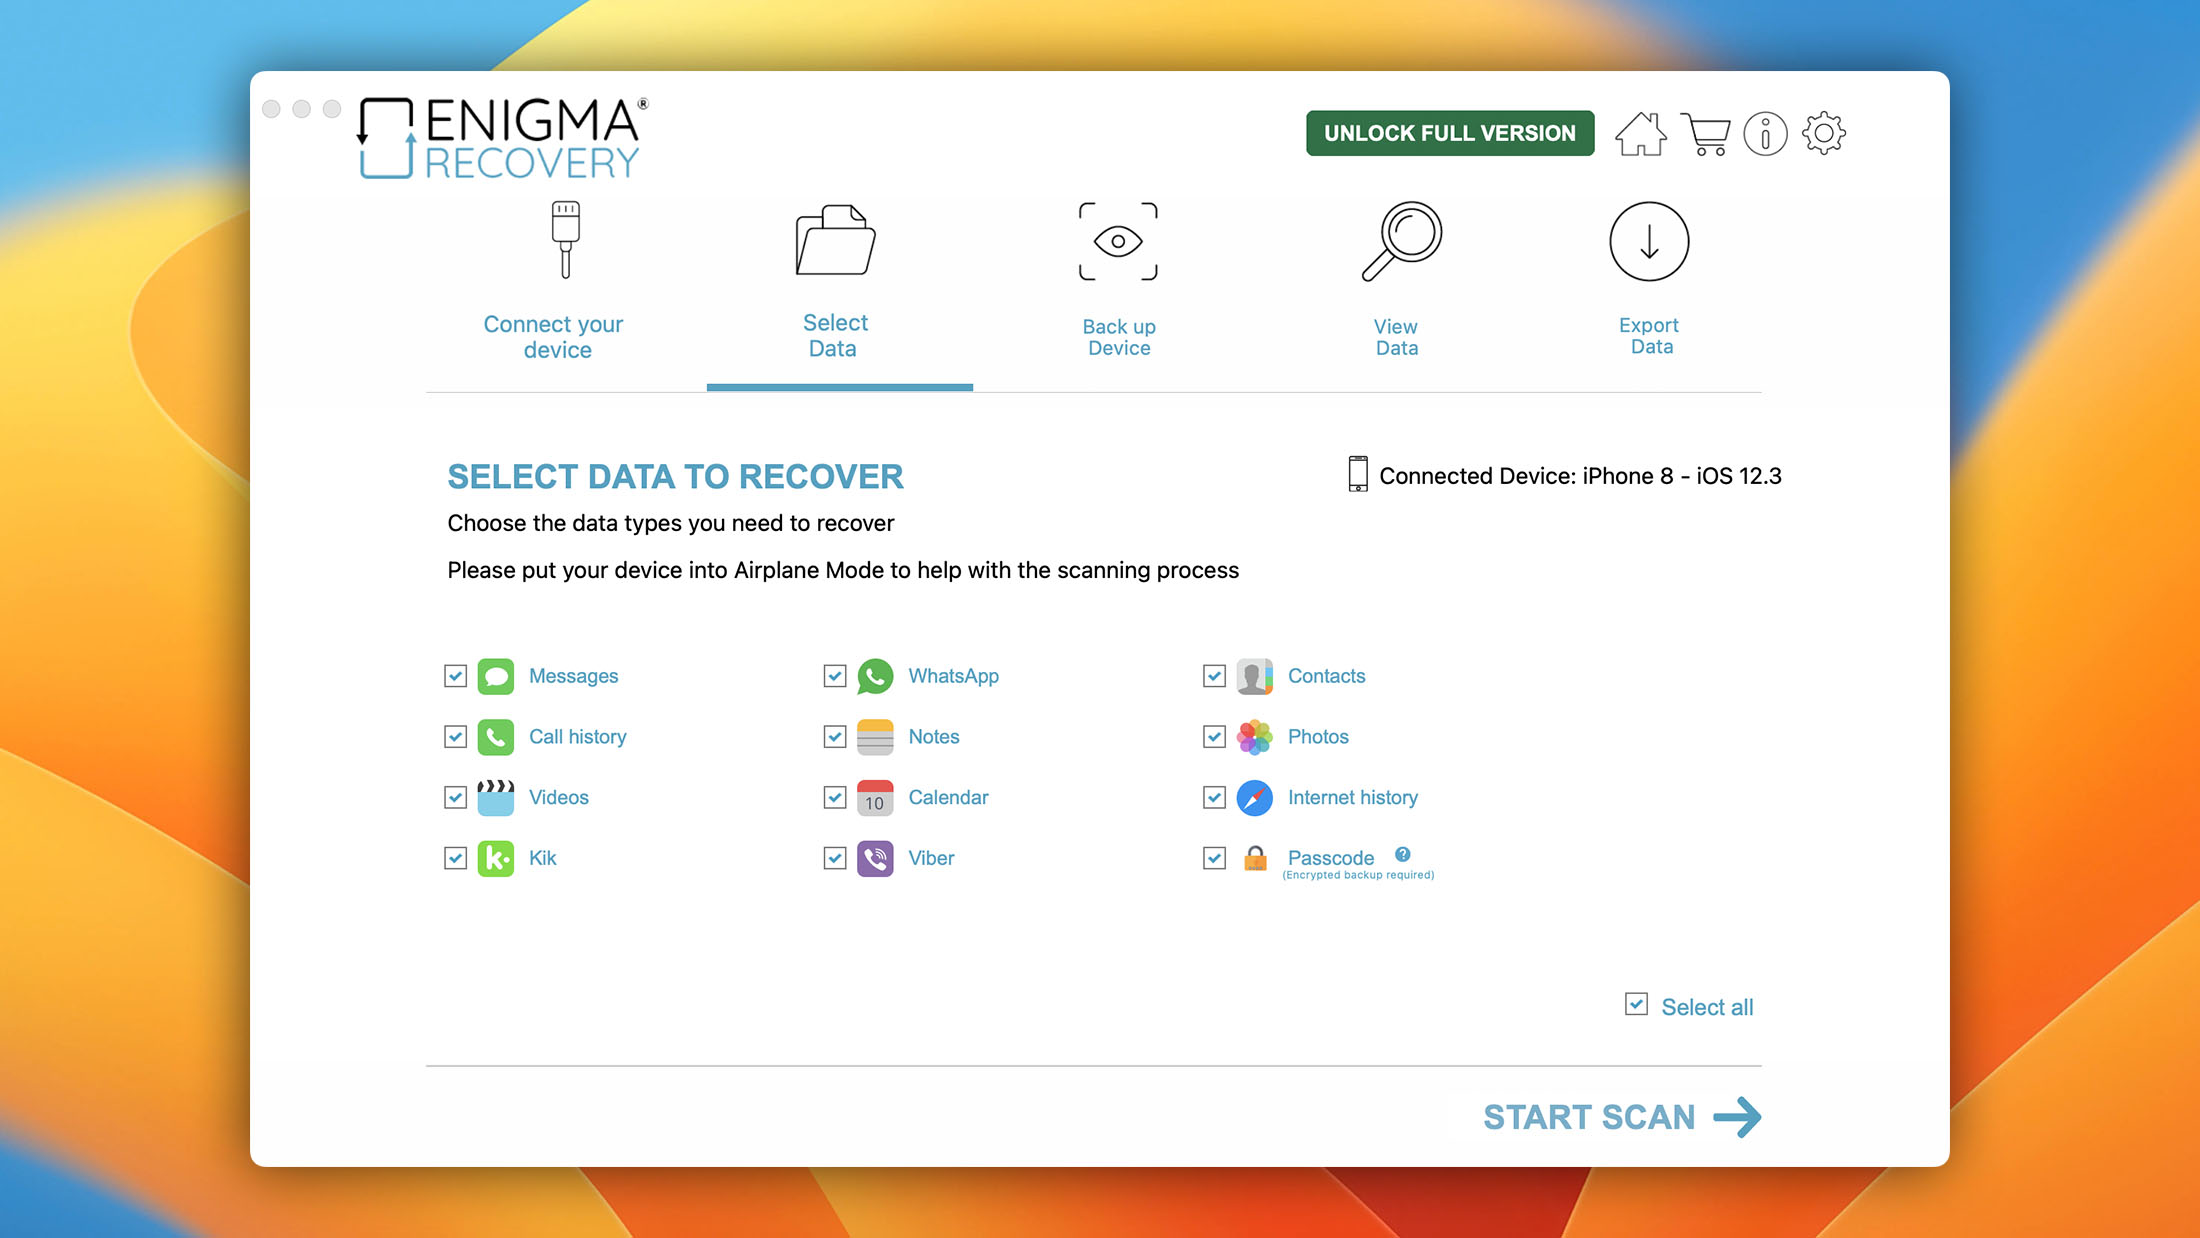The width and height of the screenshot is (2200, 1238).
Task: Click the Safari compass Internet history icon
Action: (1255, 798)
